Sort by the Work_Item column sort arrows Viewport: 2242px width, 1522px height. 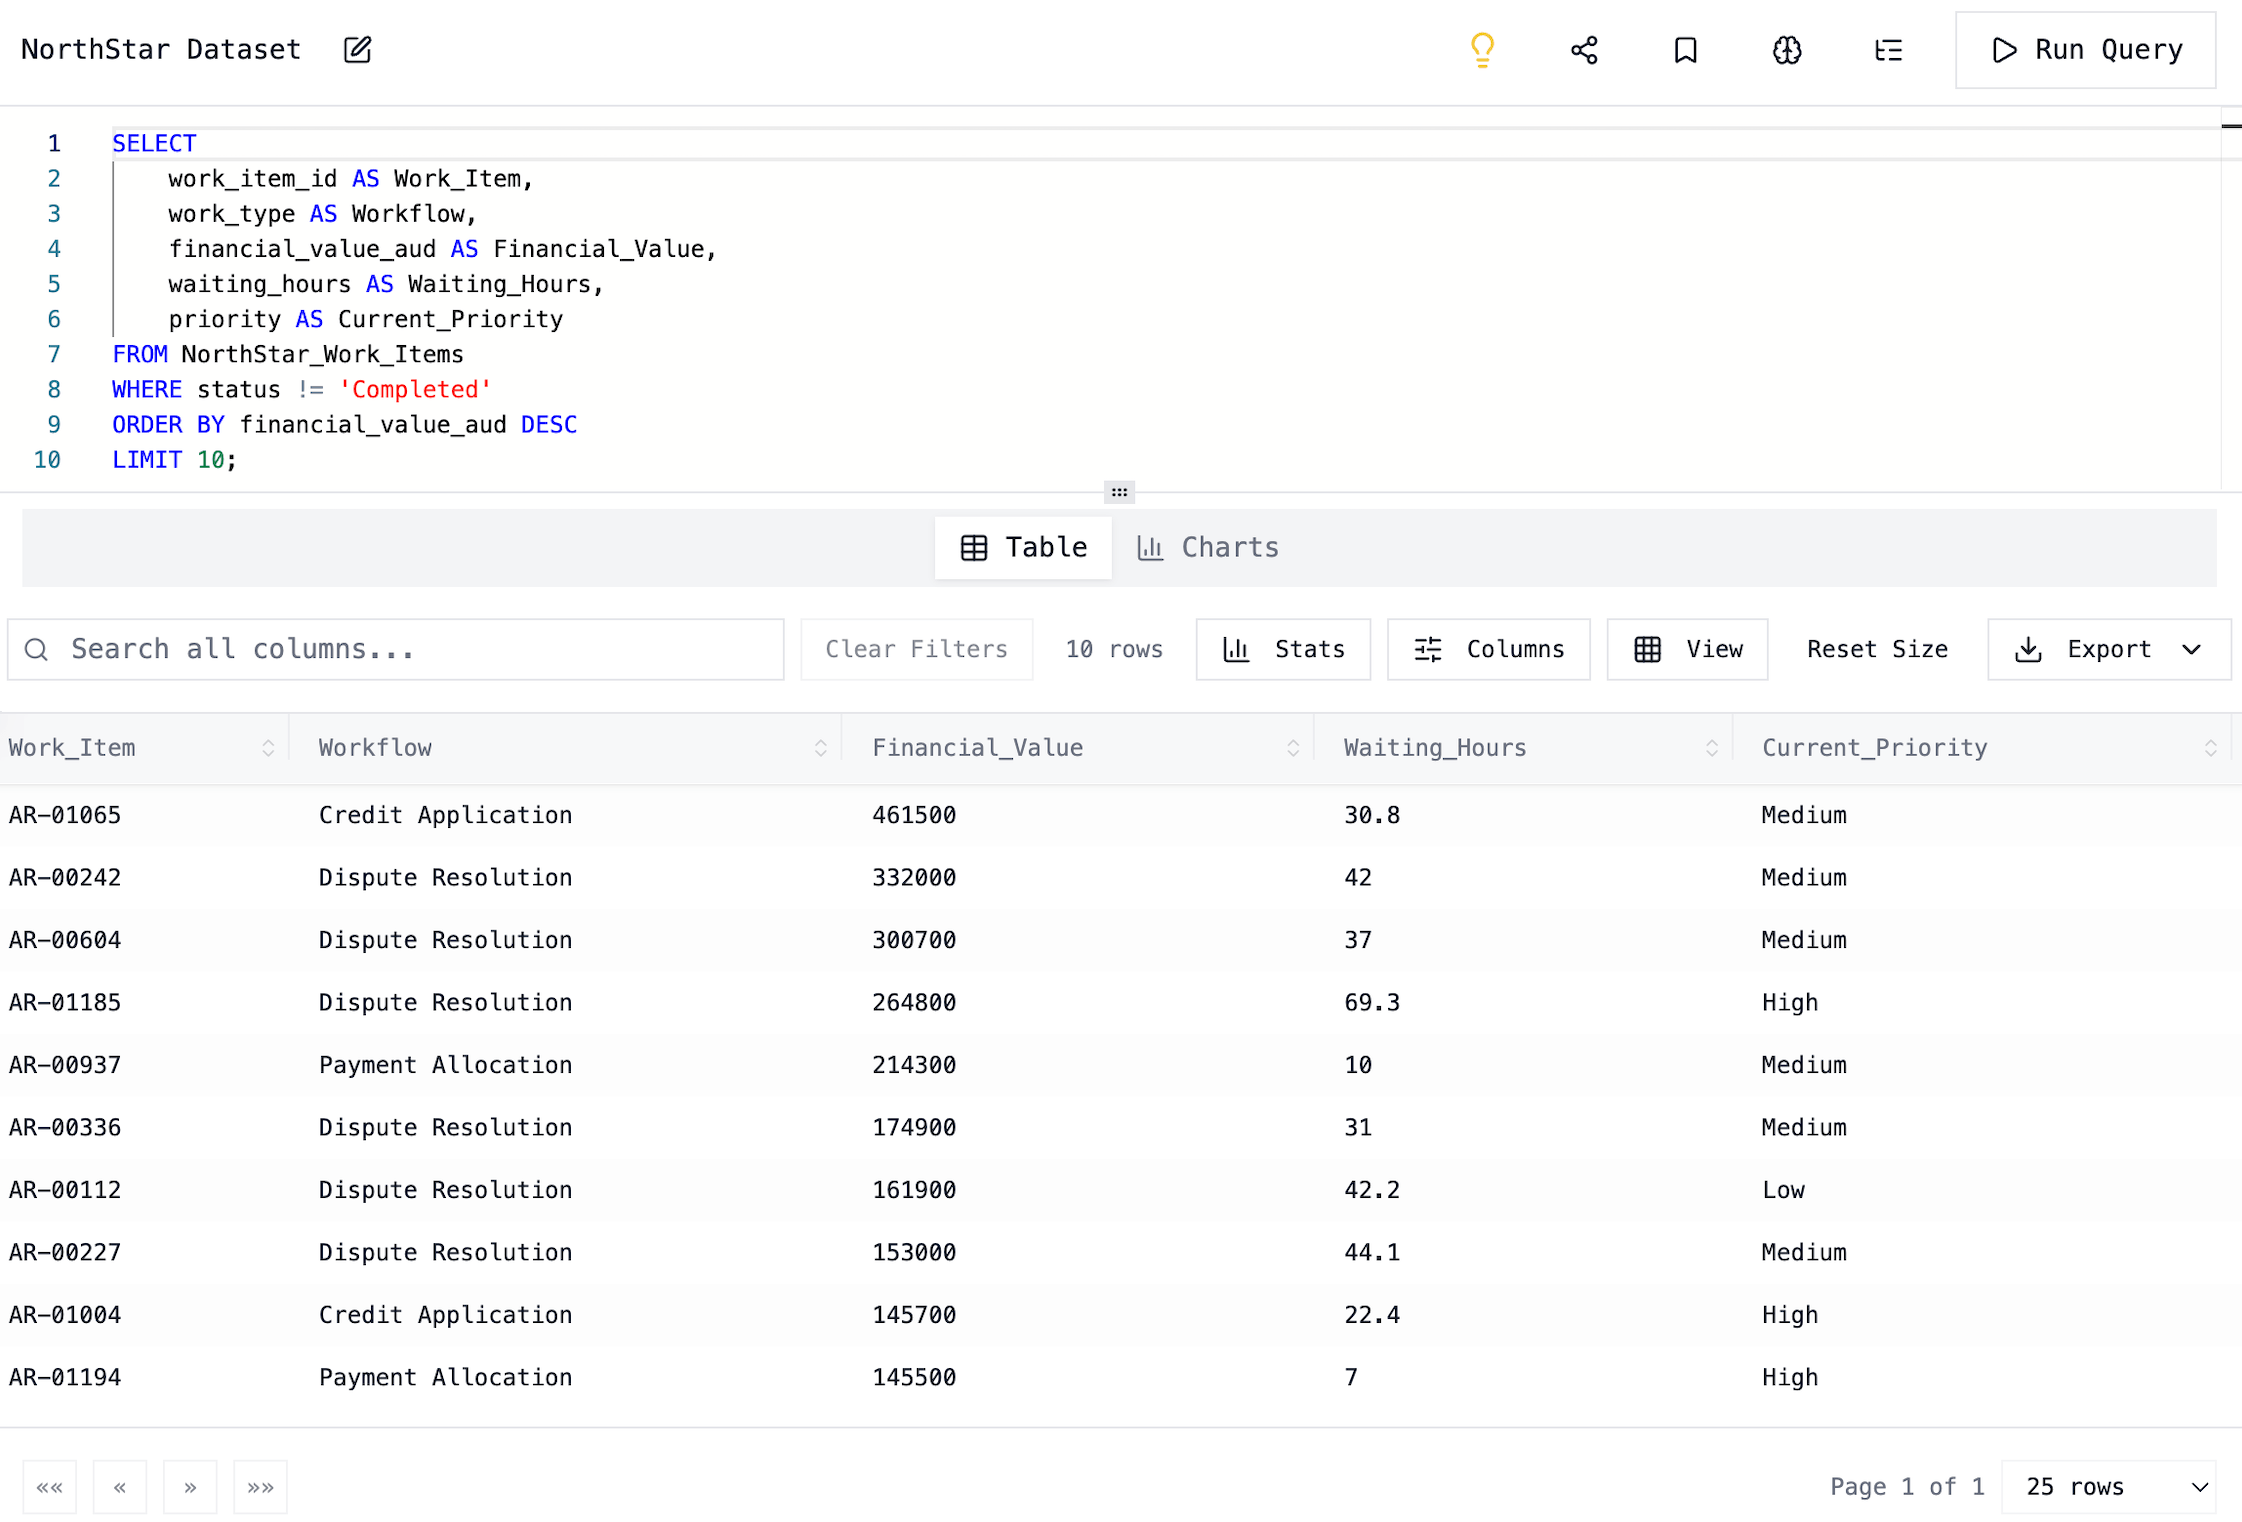(268, 748)
